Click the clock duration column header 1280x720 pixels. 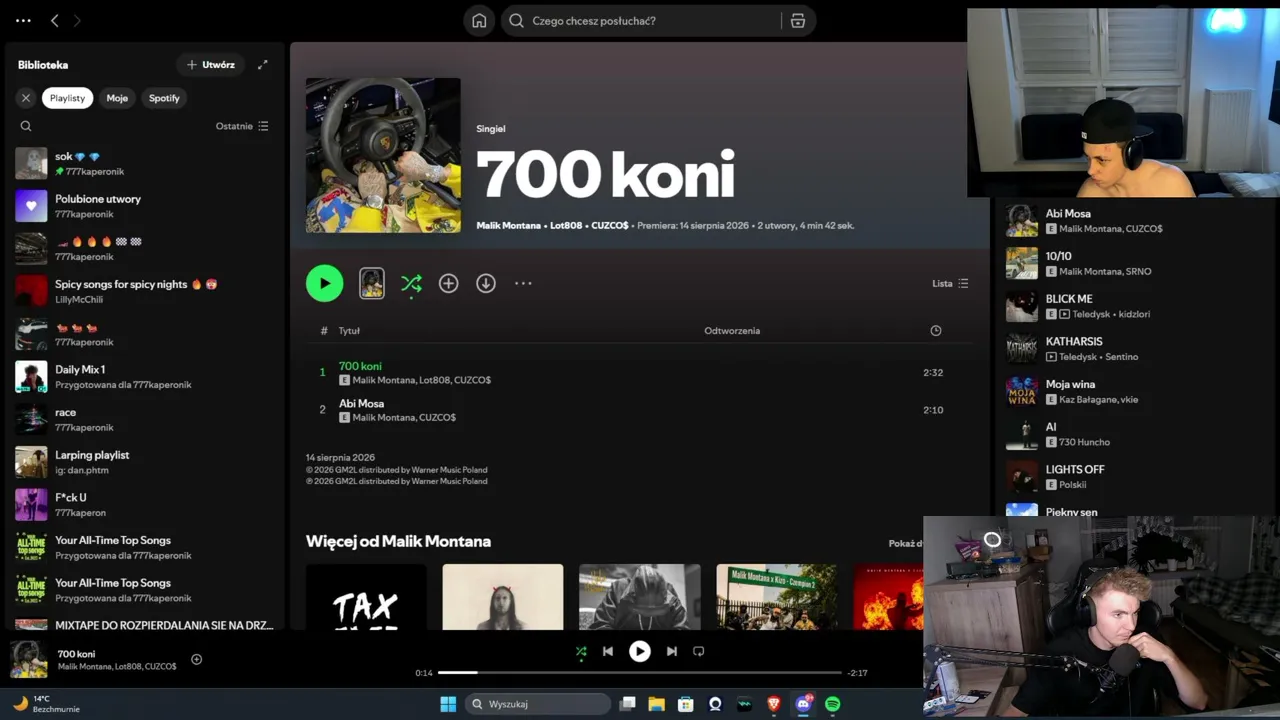click(x=936, y=331)
